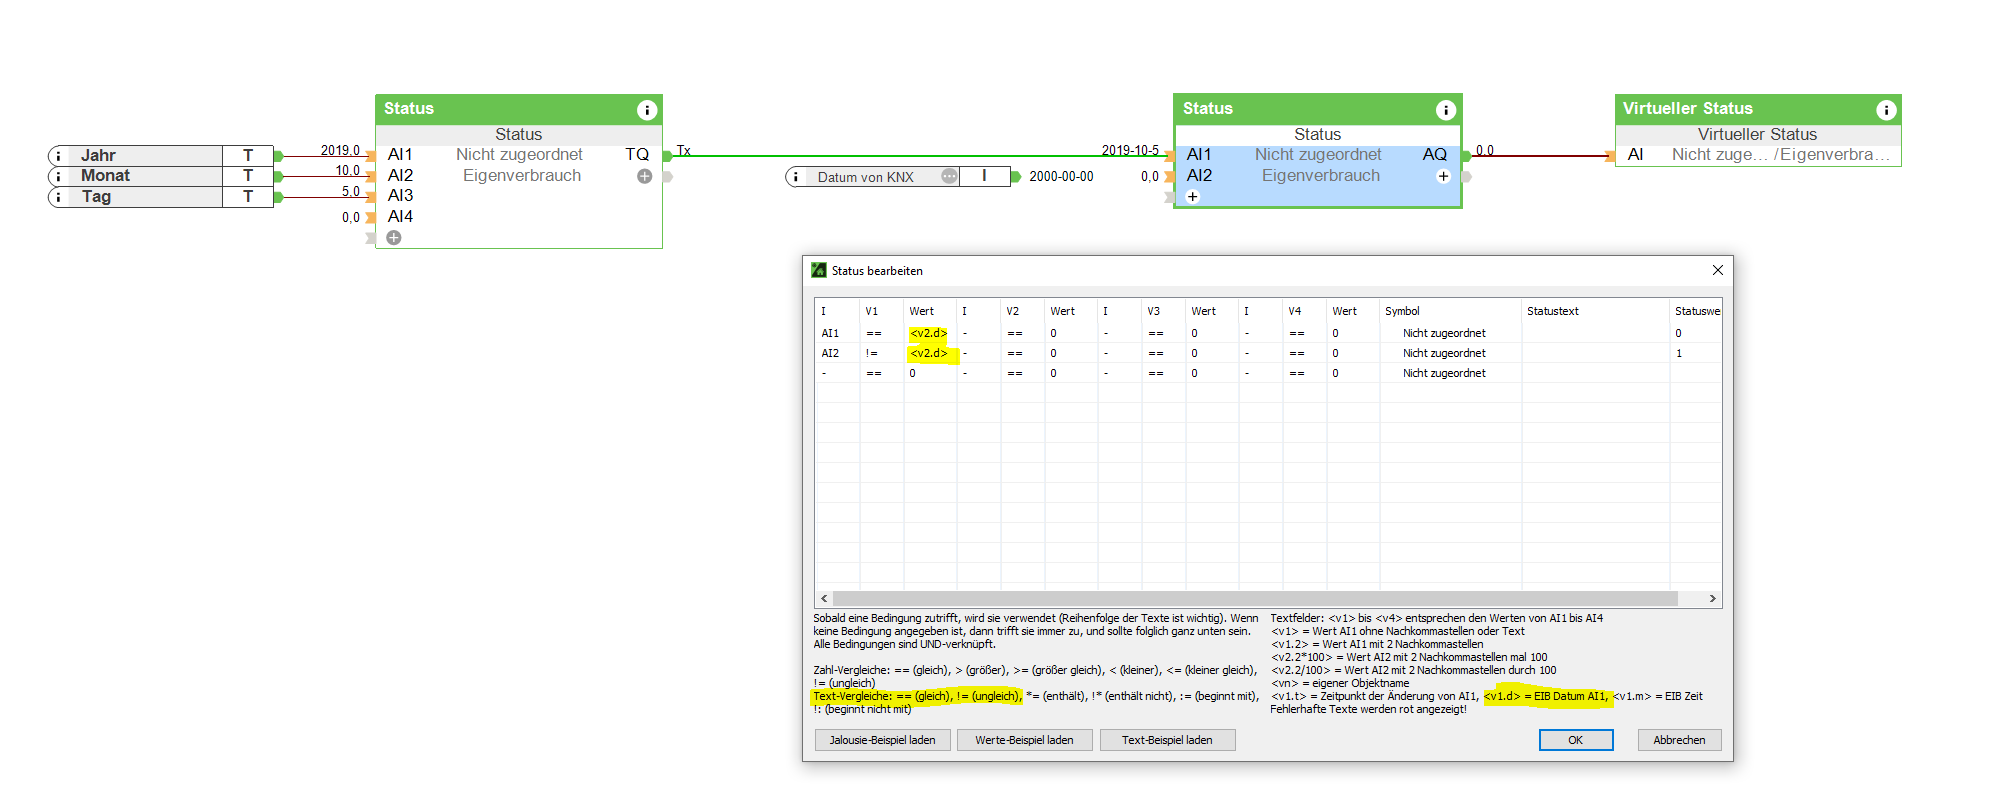Click the plus icon below TQ output
The image size is (1993, 786).
click(644, 176)
